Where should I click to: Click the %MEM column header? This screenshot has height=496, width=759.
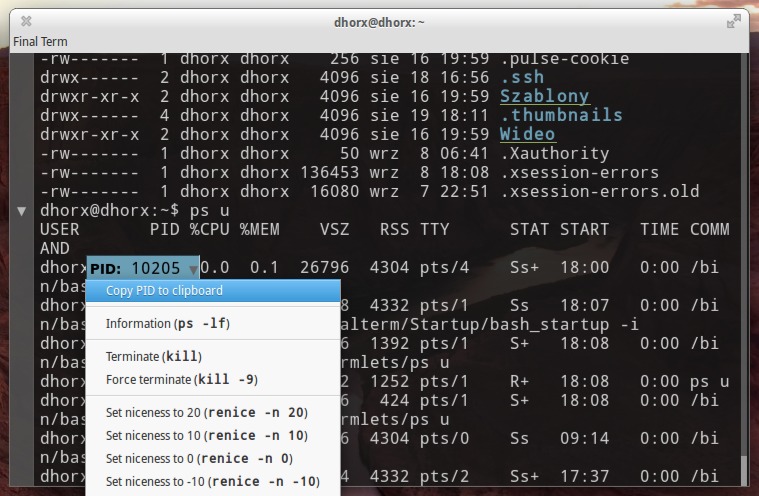click(259, 229)
